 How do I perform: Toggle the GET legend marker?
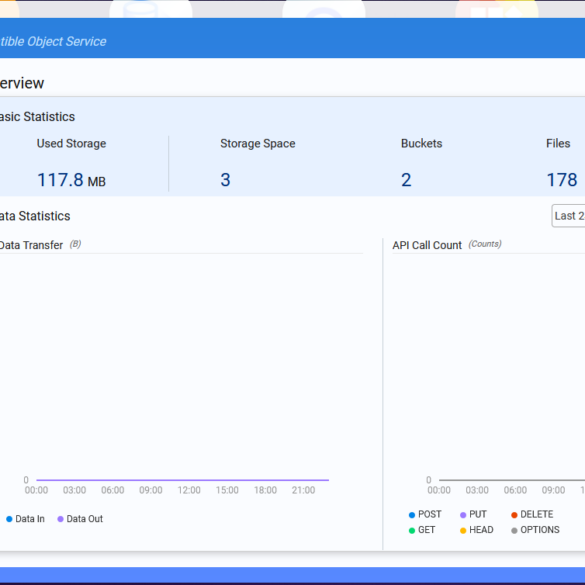point(412,531)
